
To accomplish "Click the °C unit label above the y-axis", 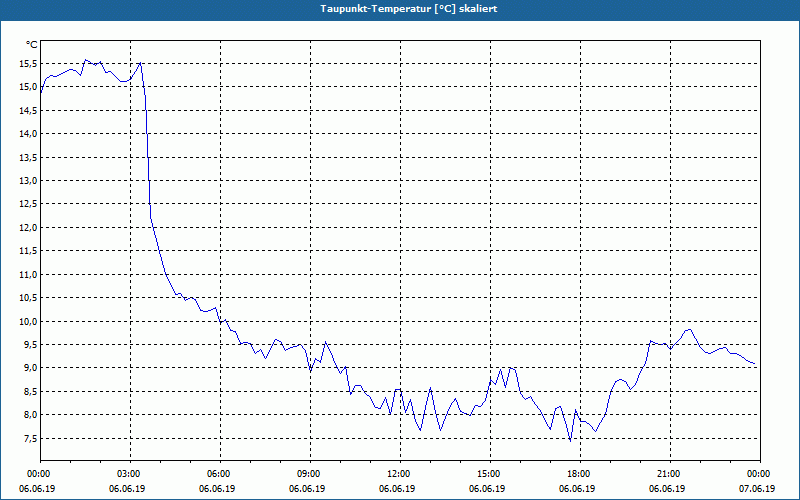I will tap(32, 45).
